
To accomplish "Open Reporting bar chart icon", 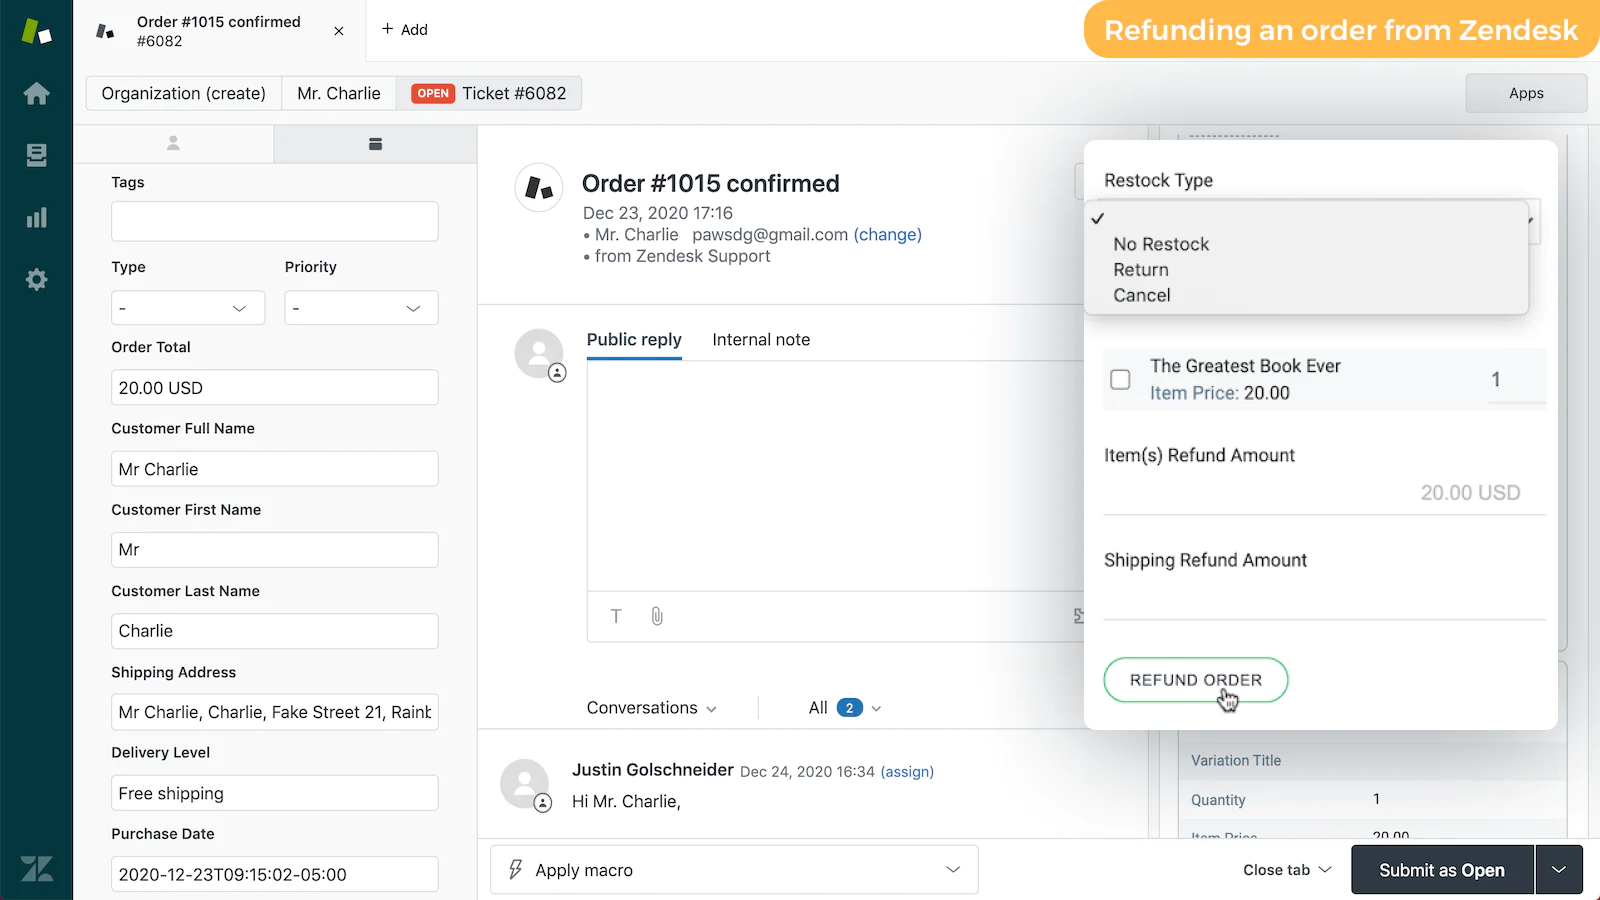I will tap(36, 218).
